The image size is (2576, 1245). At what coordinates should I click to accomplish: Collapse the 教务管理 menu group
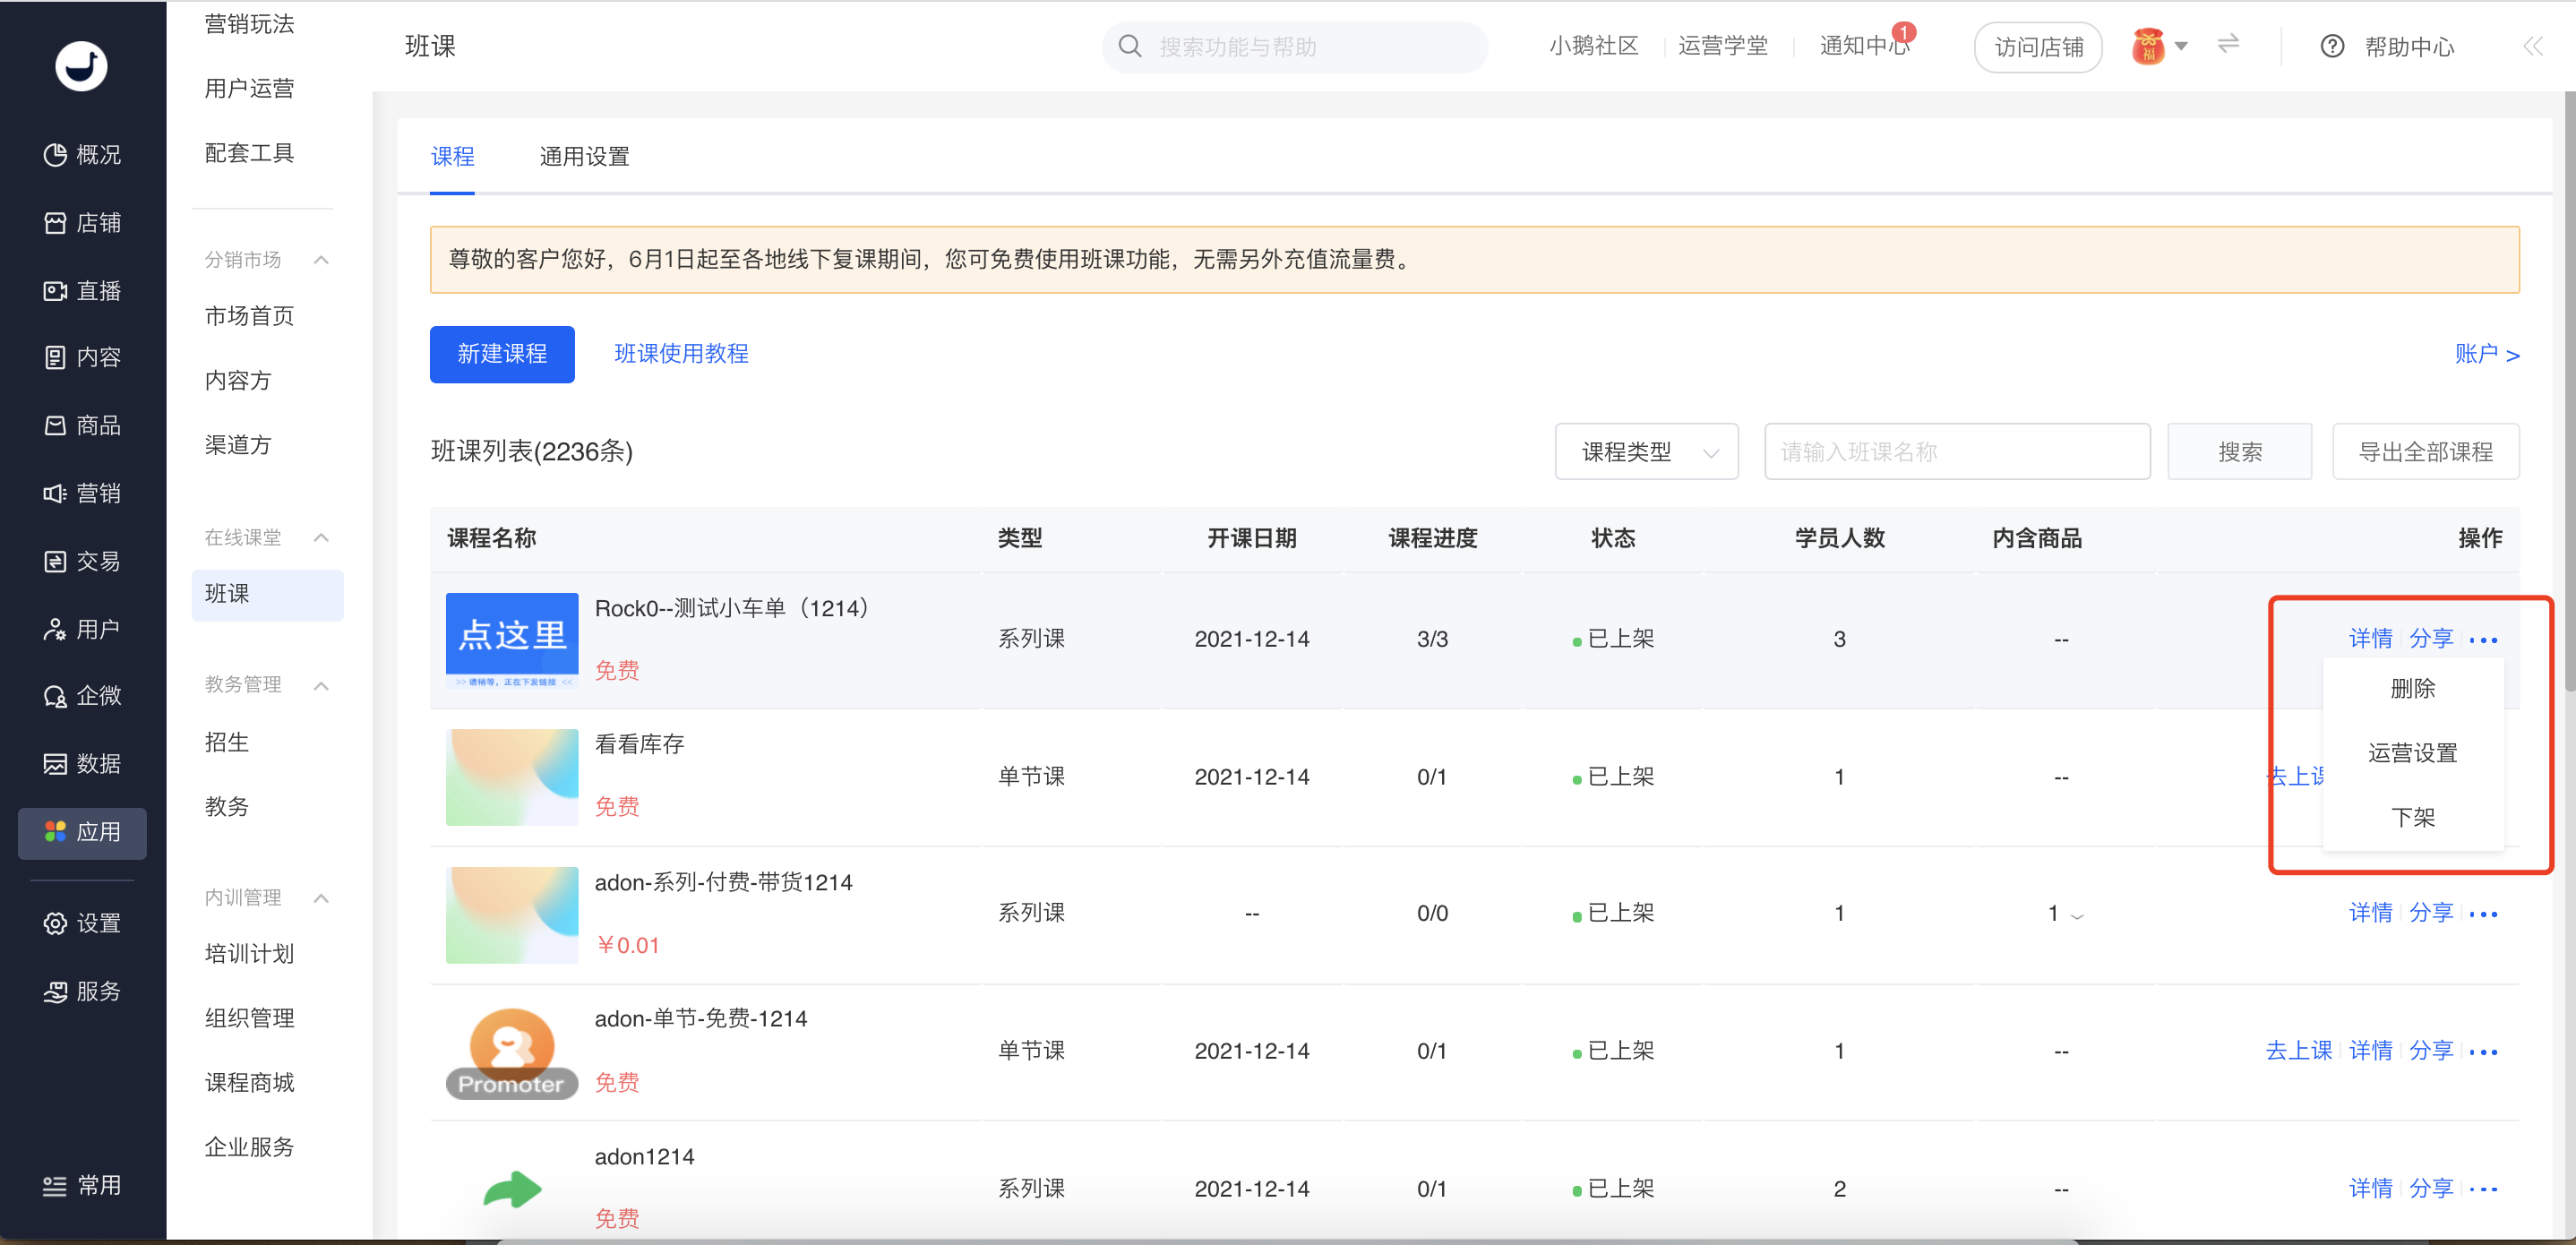tap(321, 685)
